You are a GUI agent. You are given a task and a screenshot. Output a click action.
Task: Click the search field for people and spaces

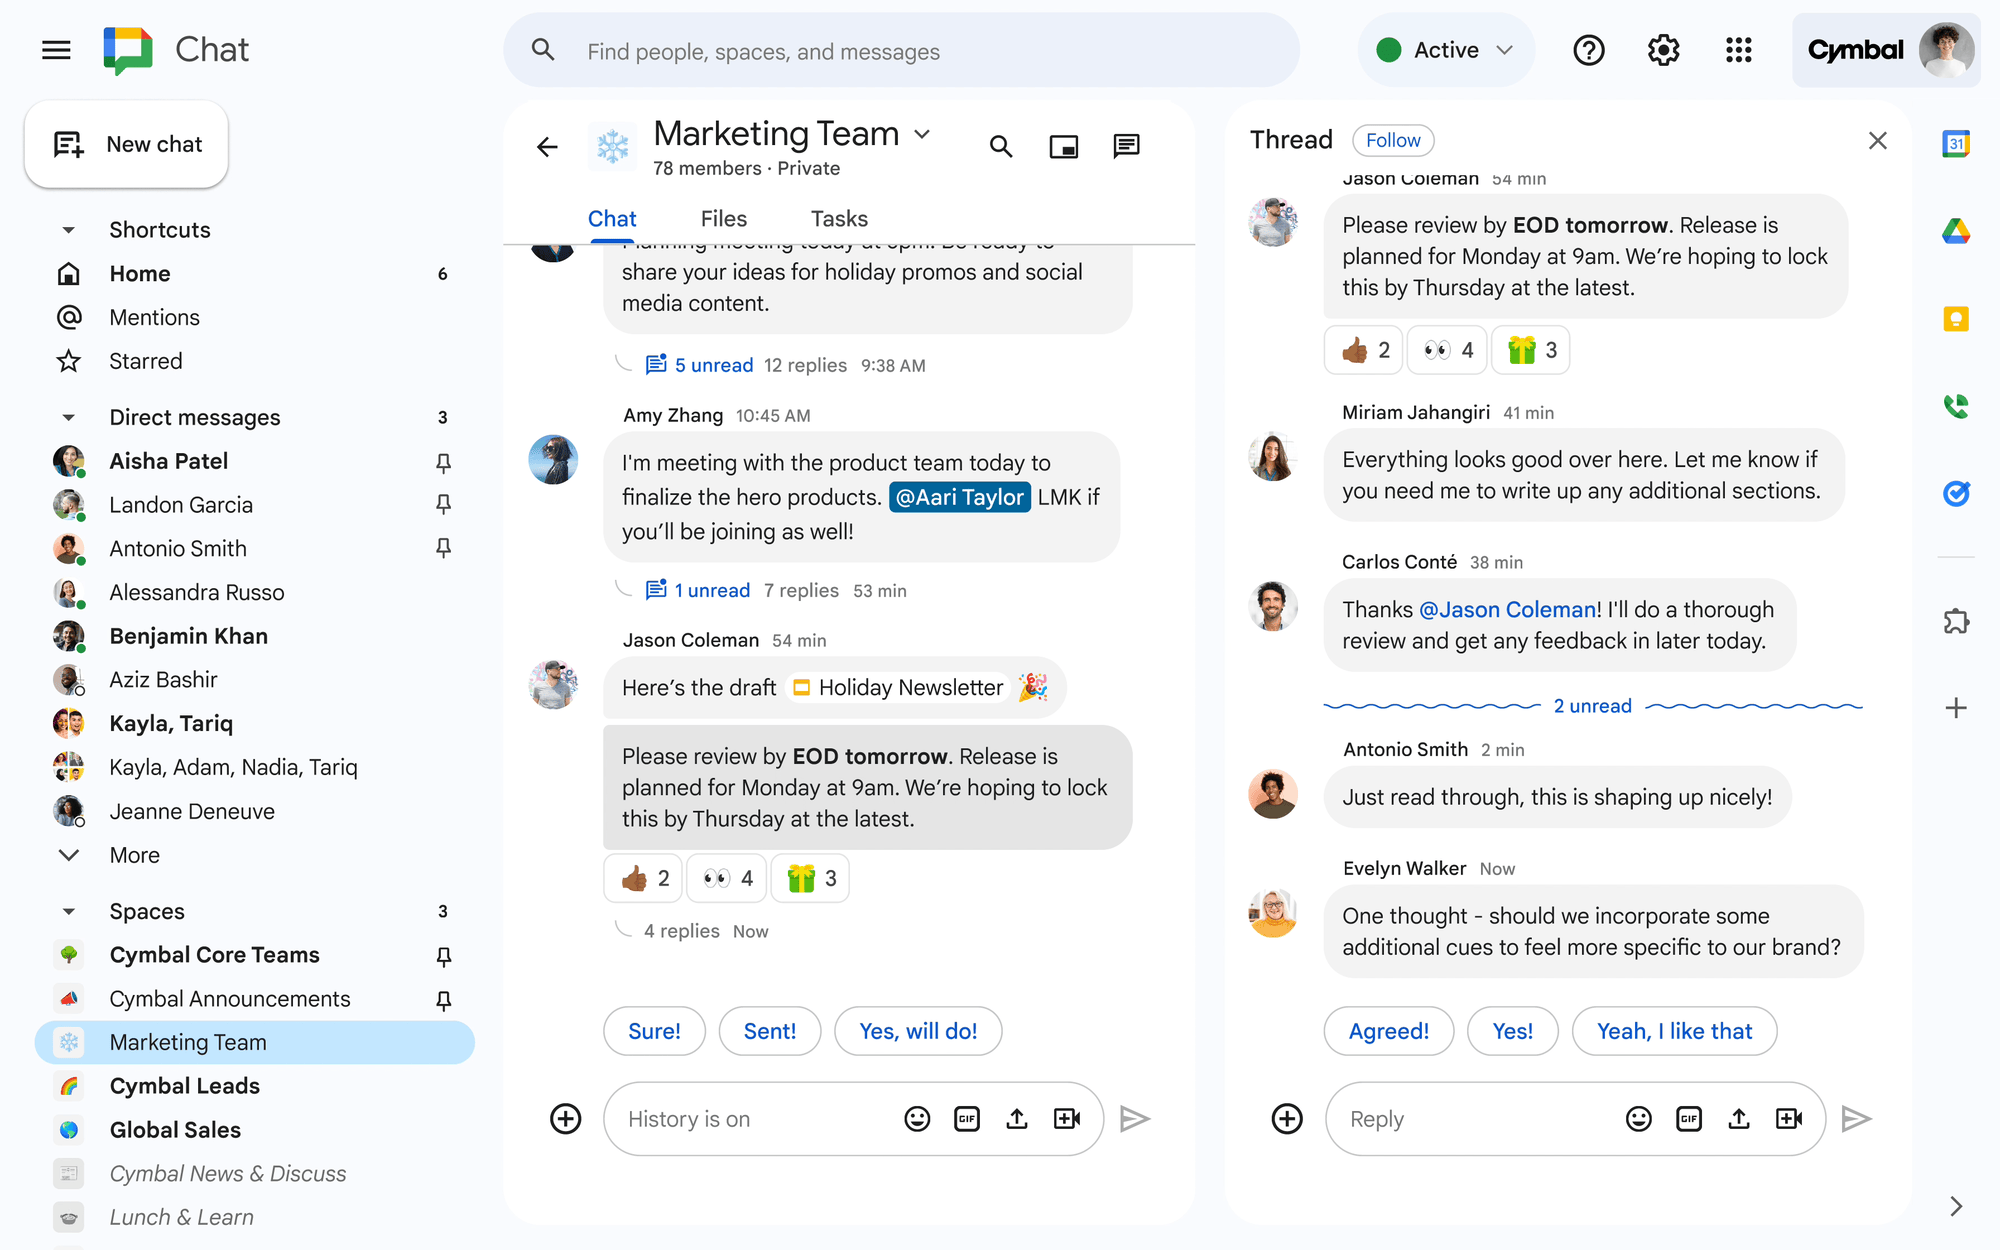901,51
